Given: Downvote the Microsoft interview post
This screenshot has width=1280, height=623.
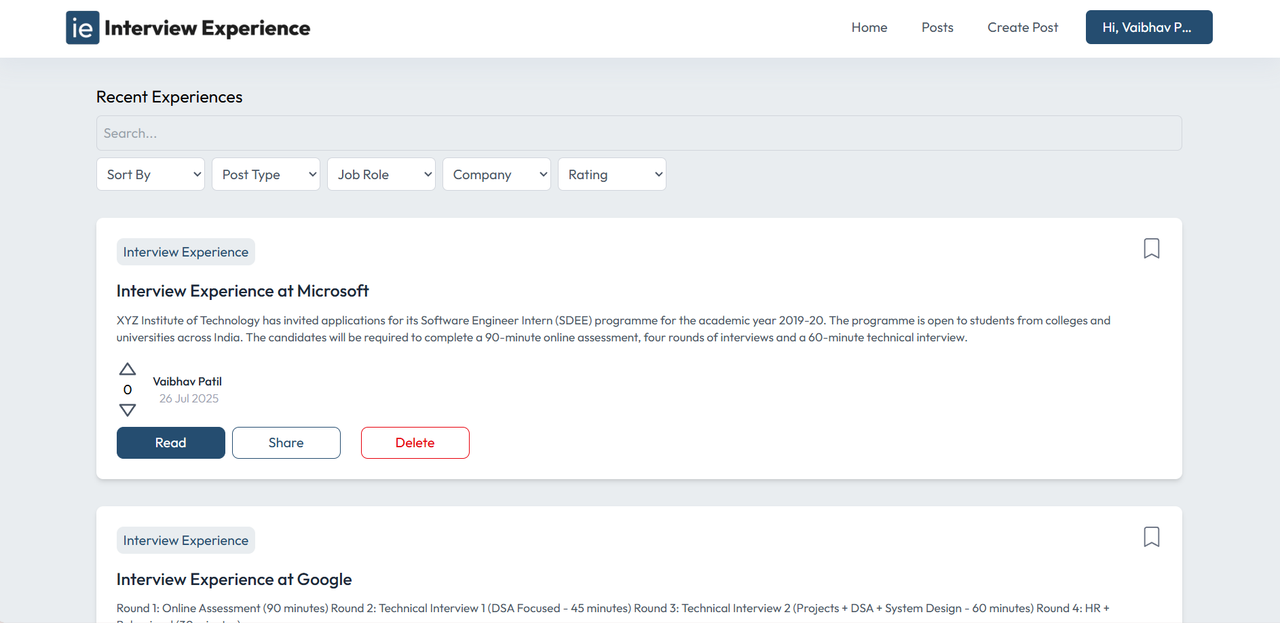Looking at the screenshot, I should (x=127, y=410).
